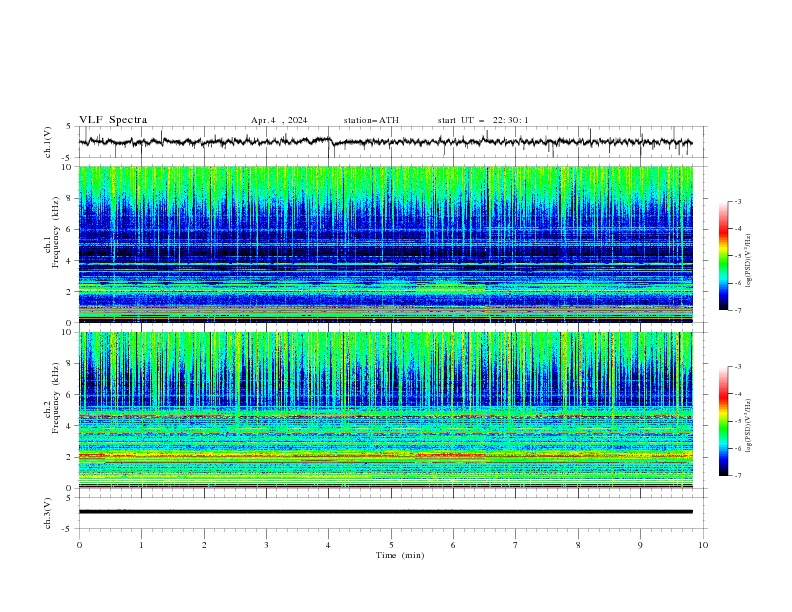
Task: Click the ch.3 flat waveform trace
Action: click(x=385, y=512)
